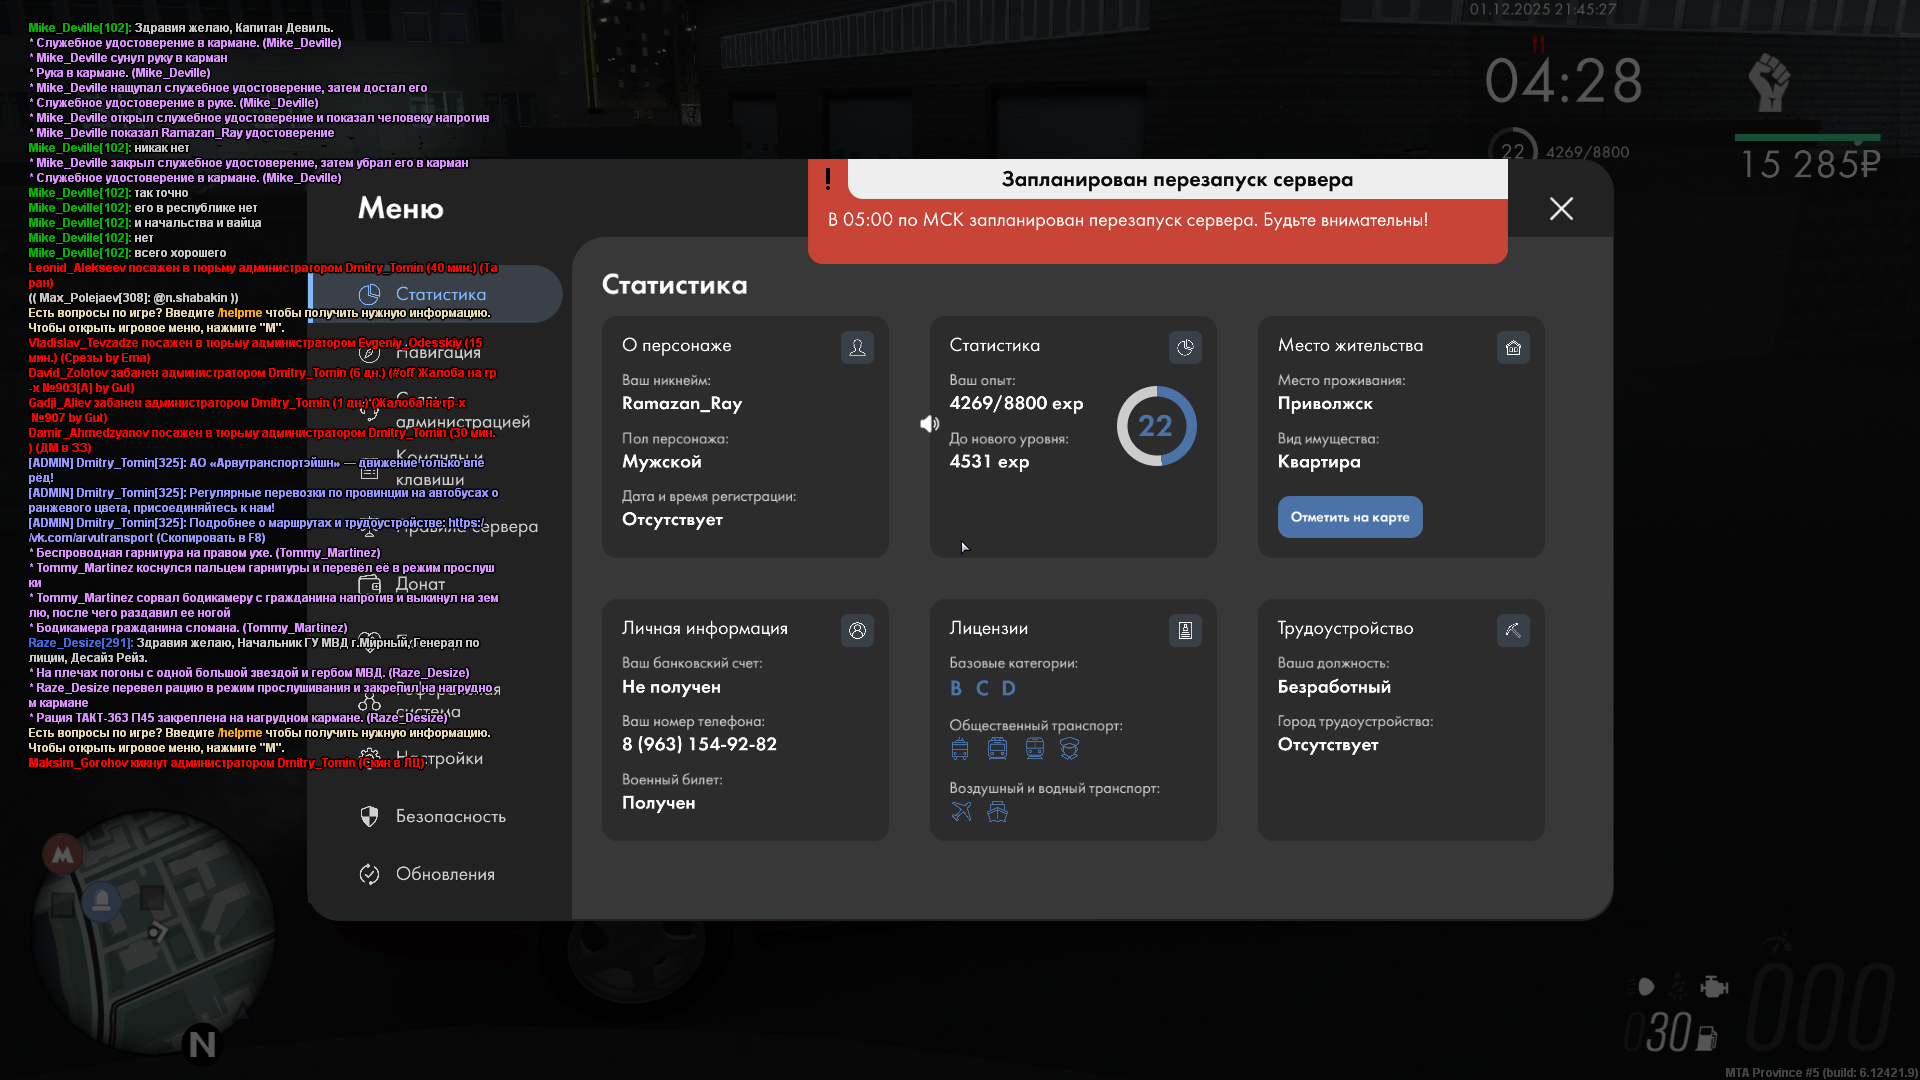The image size is (1920, 1080).
Task: Click the profile icon in О персонаже card
Action: (x=857, y=348)
